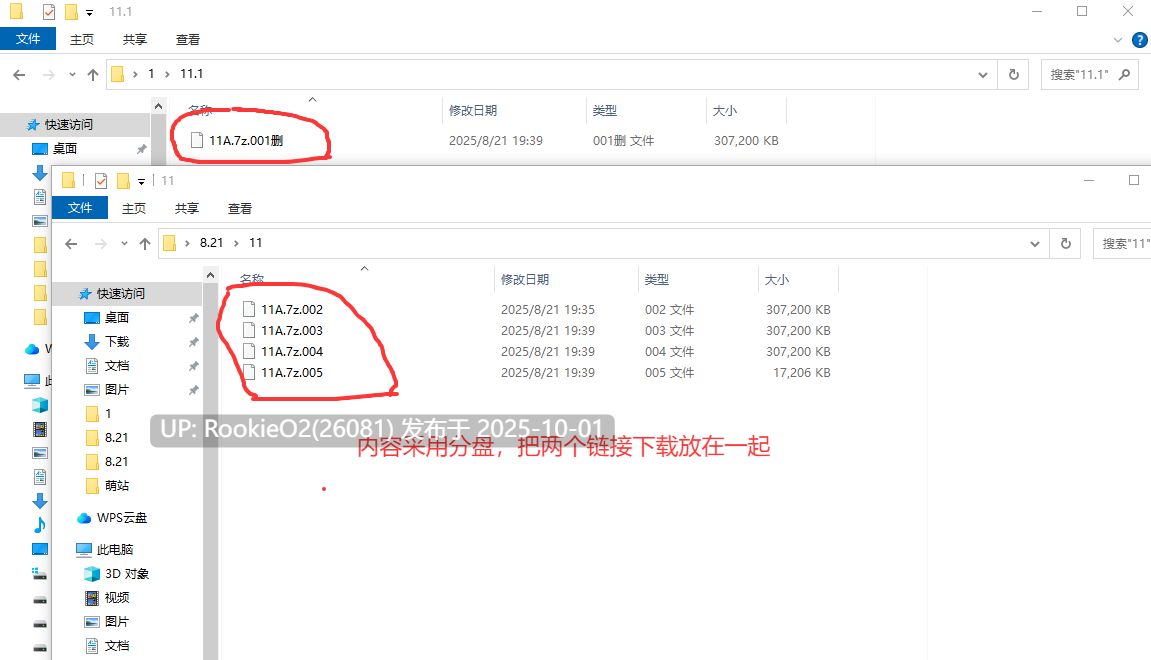Unpin 桌面 pin icon in 11 window sidebar

(x=193, y=318)
